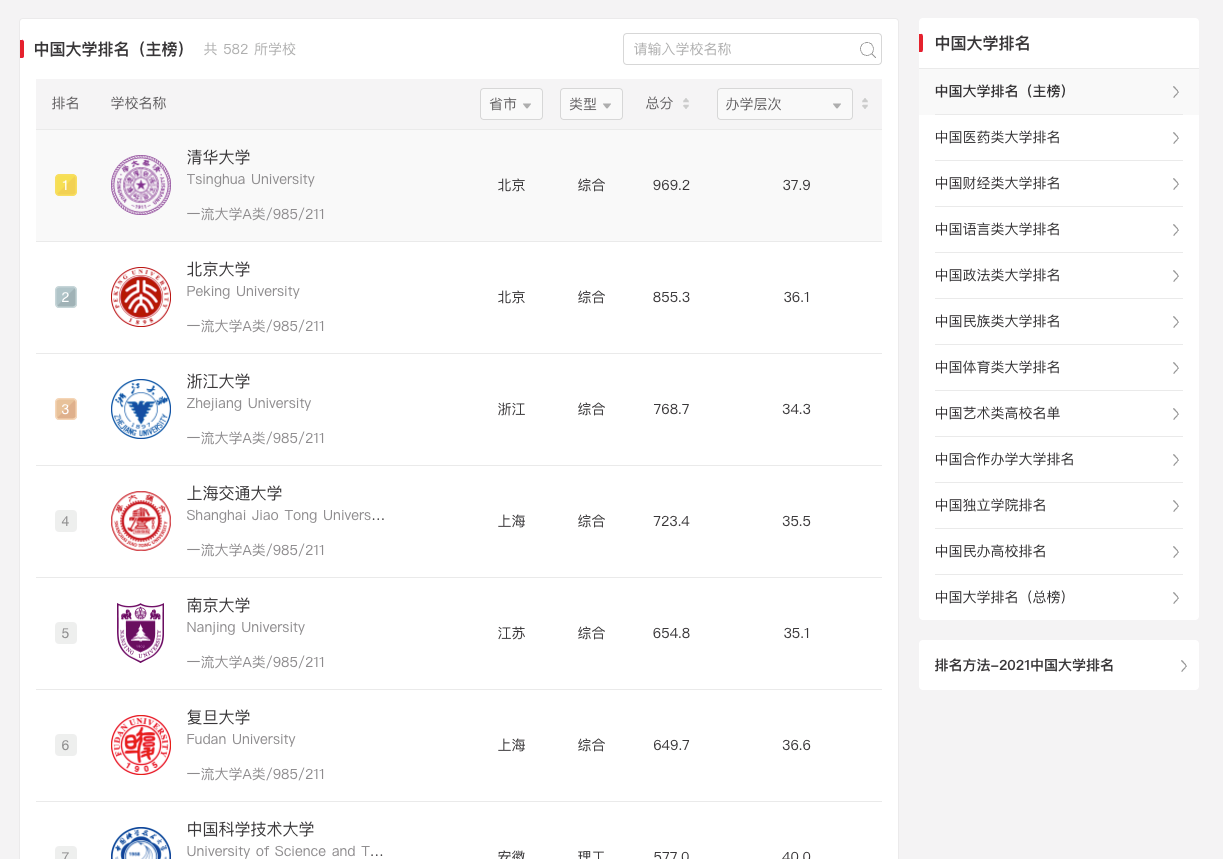Click Fudan University English name
1223x859 pixels.
pos(241,740)
